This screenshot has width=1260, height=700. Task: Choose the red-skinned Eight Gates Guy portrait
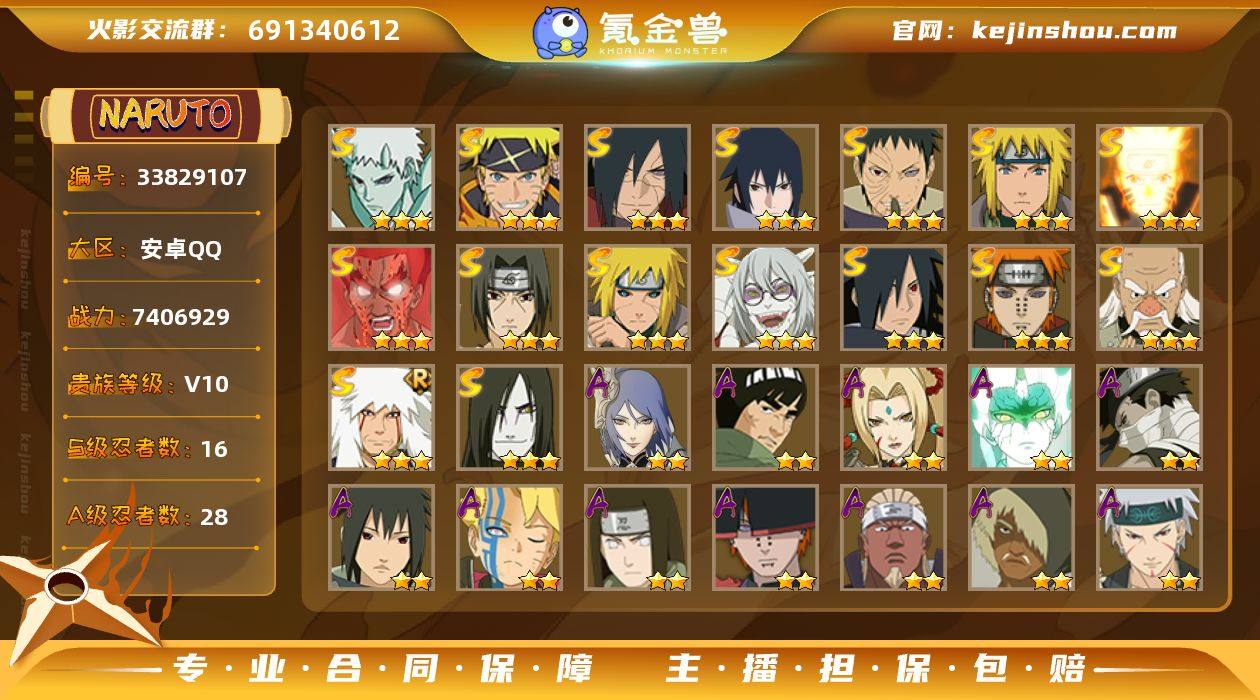[381, 297]
